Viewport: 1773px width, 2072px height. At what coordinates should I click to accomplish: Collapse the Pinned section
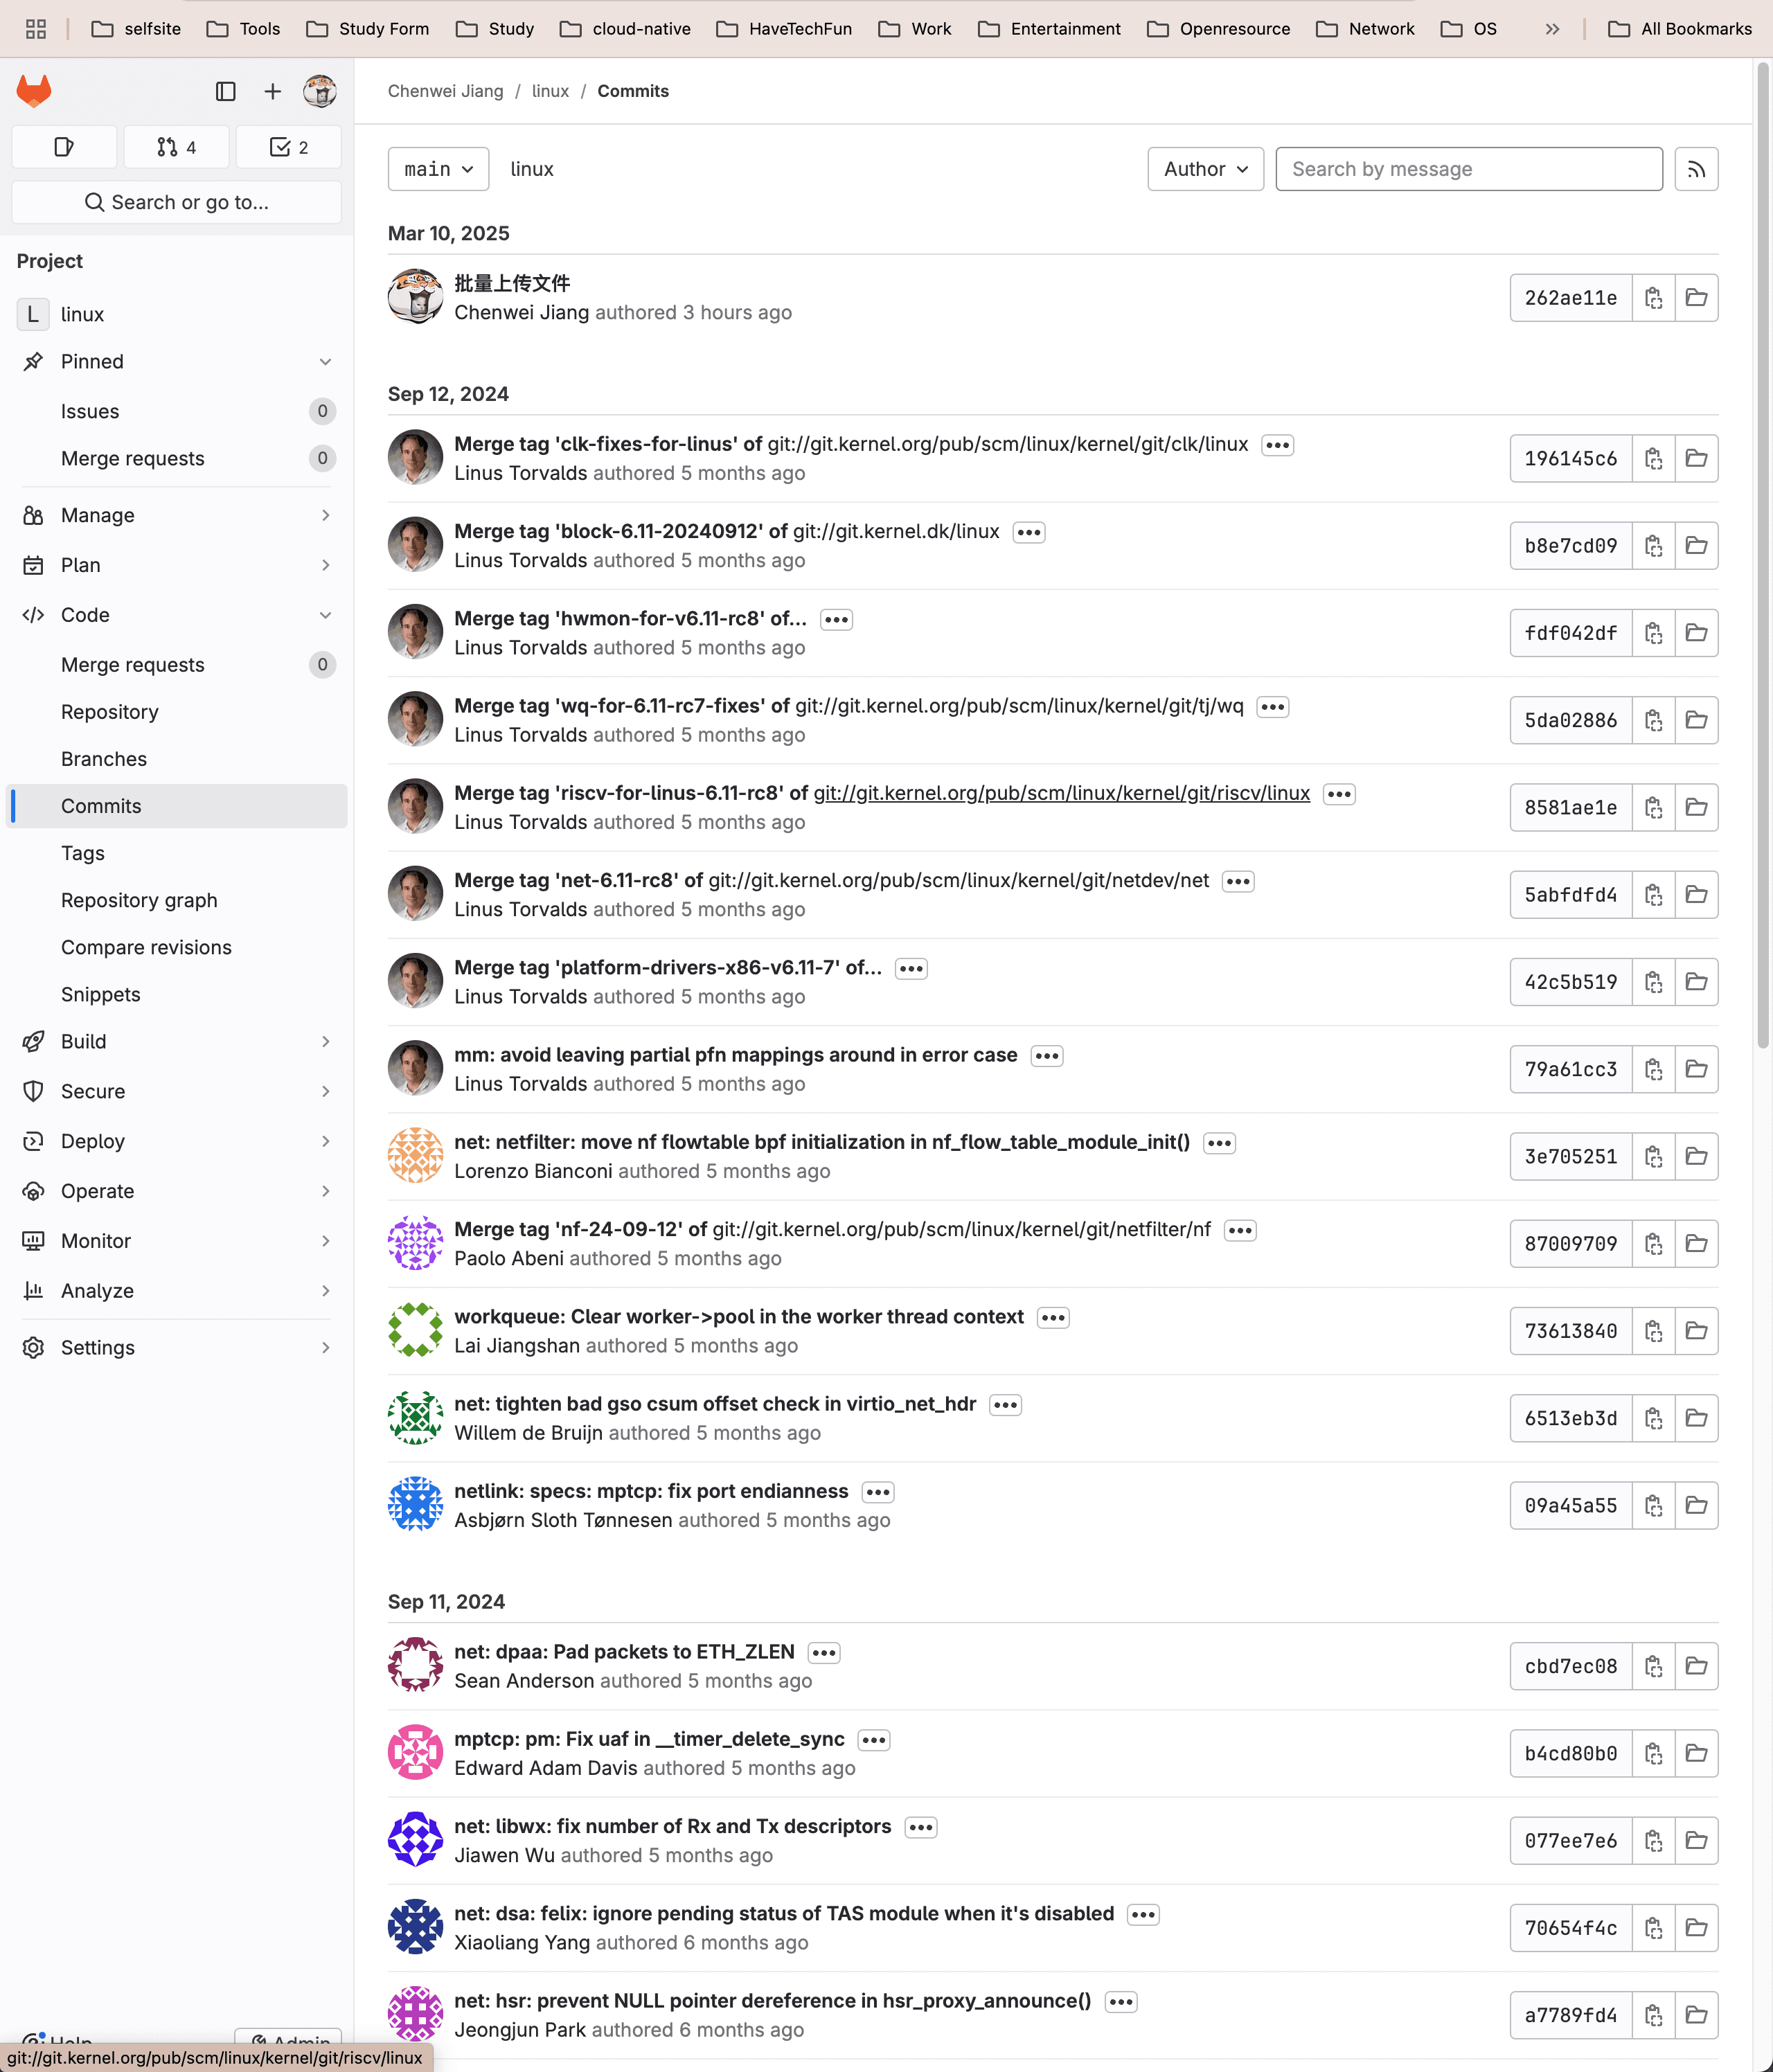tap(176, 361)
